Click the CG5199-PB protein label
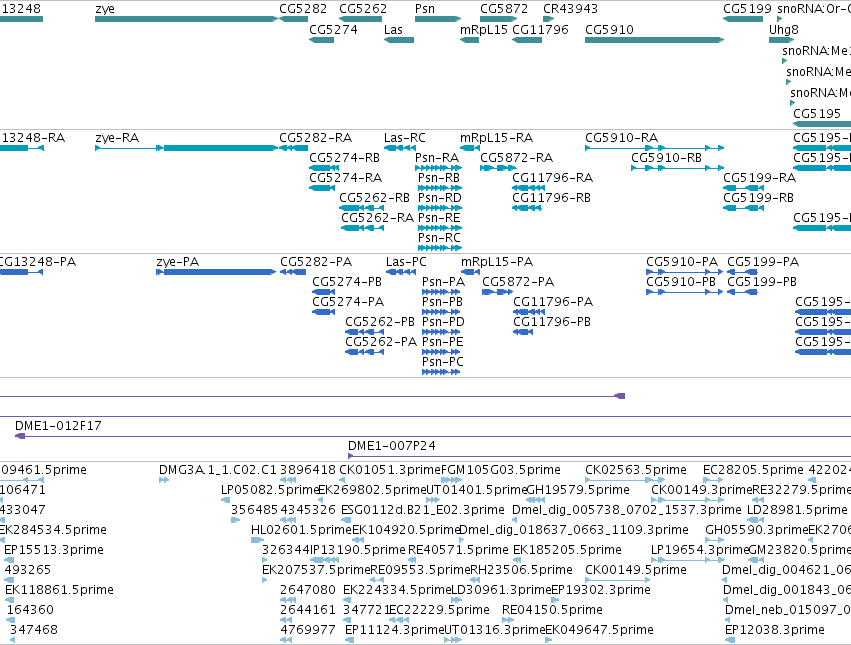851x645 pixels. pos(762,282)
